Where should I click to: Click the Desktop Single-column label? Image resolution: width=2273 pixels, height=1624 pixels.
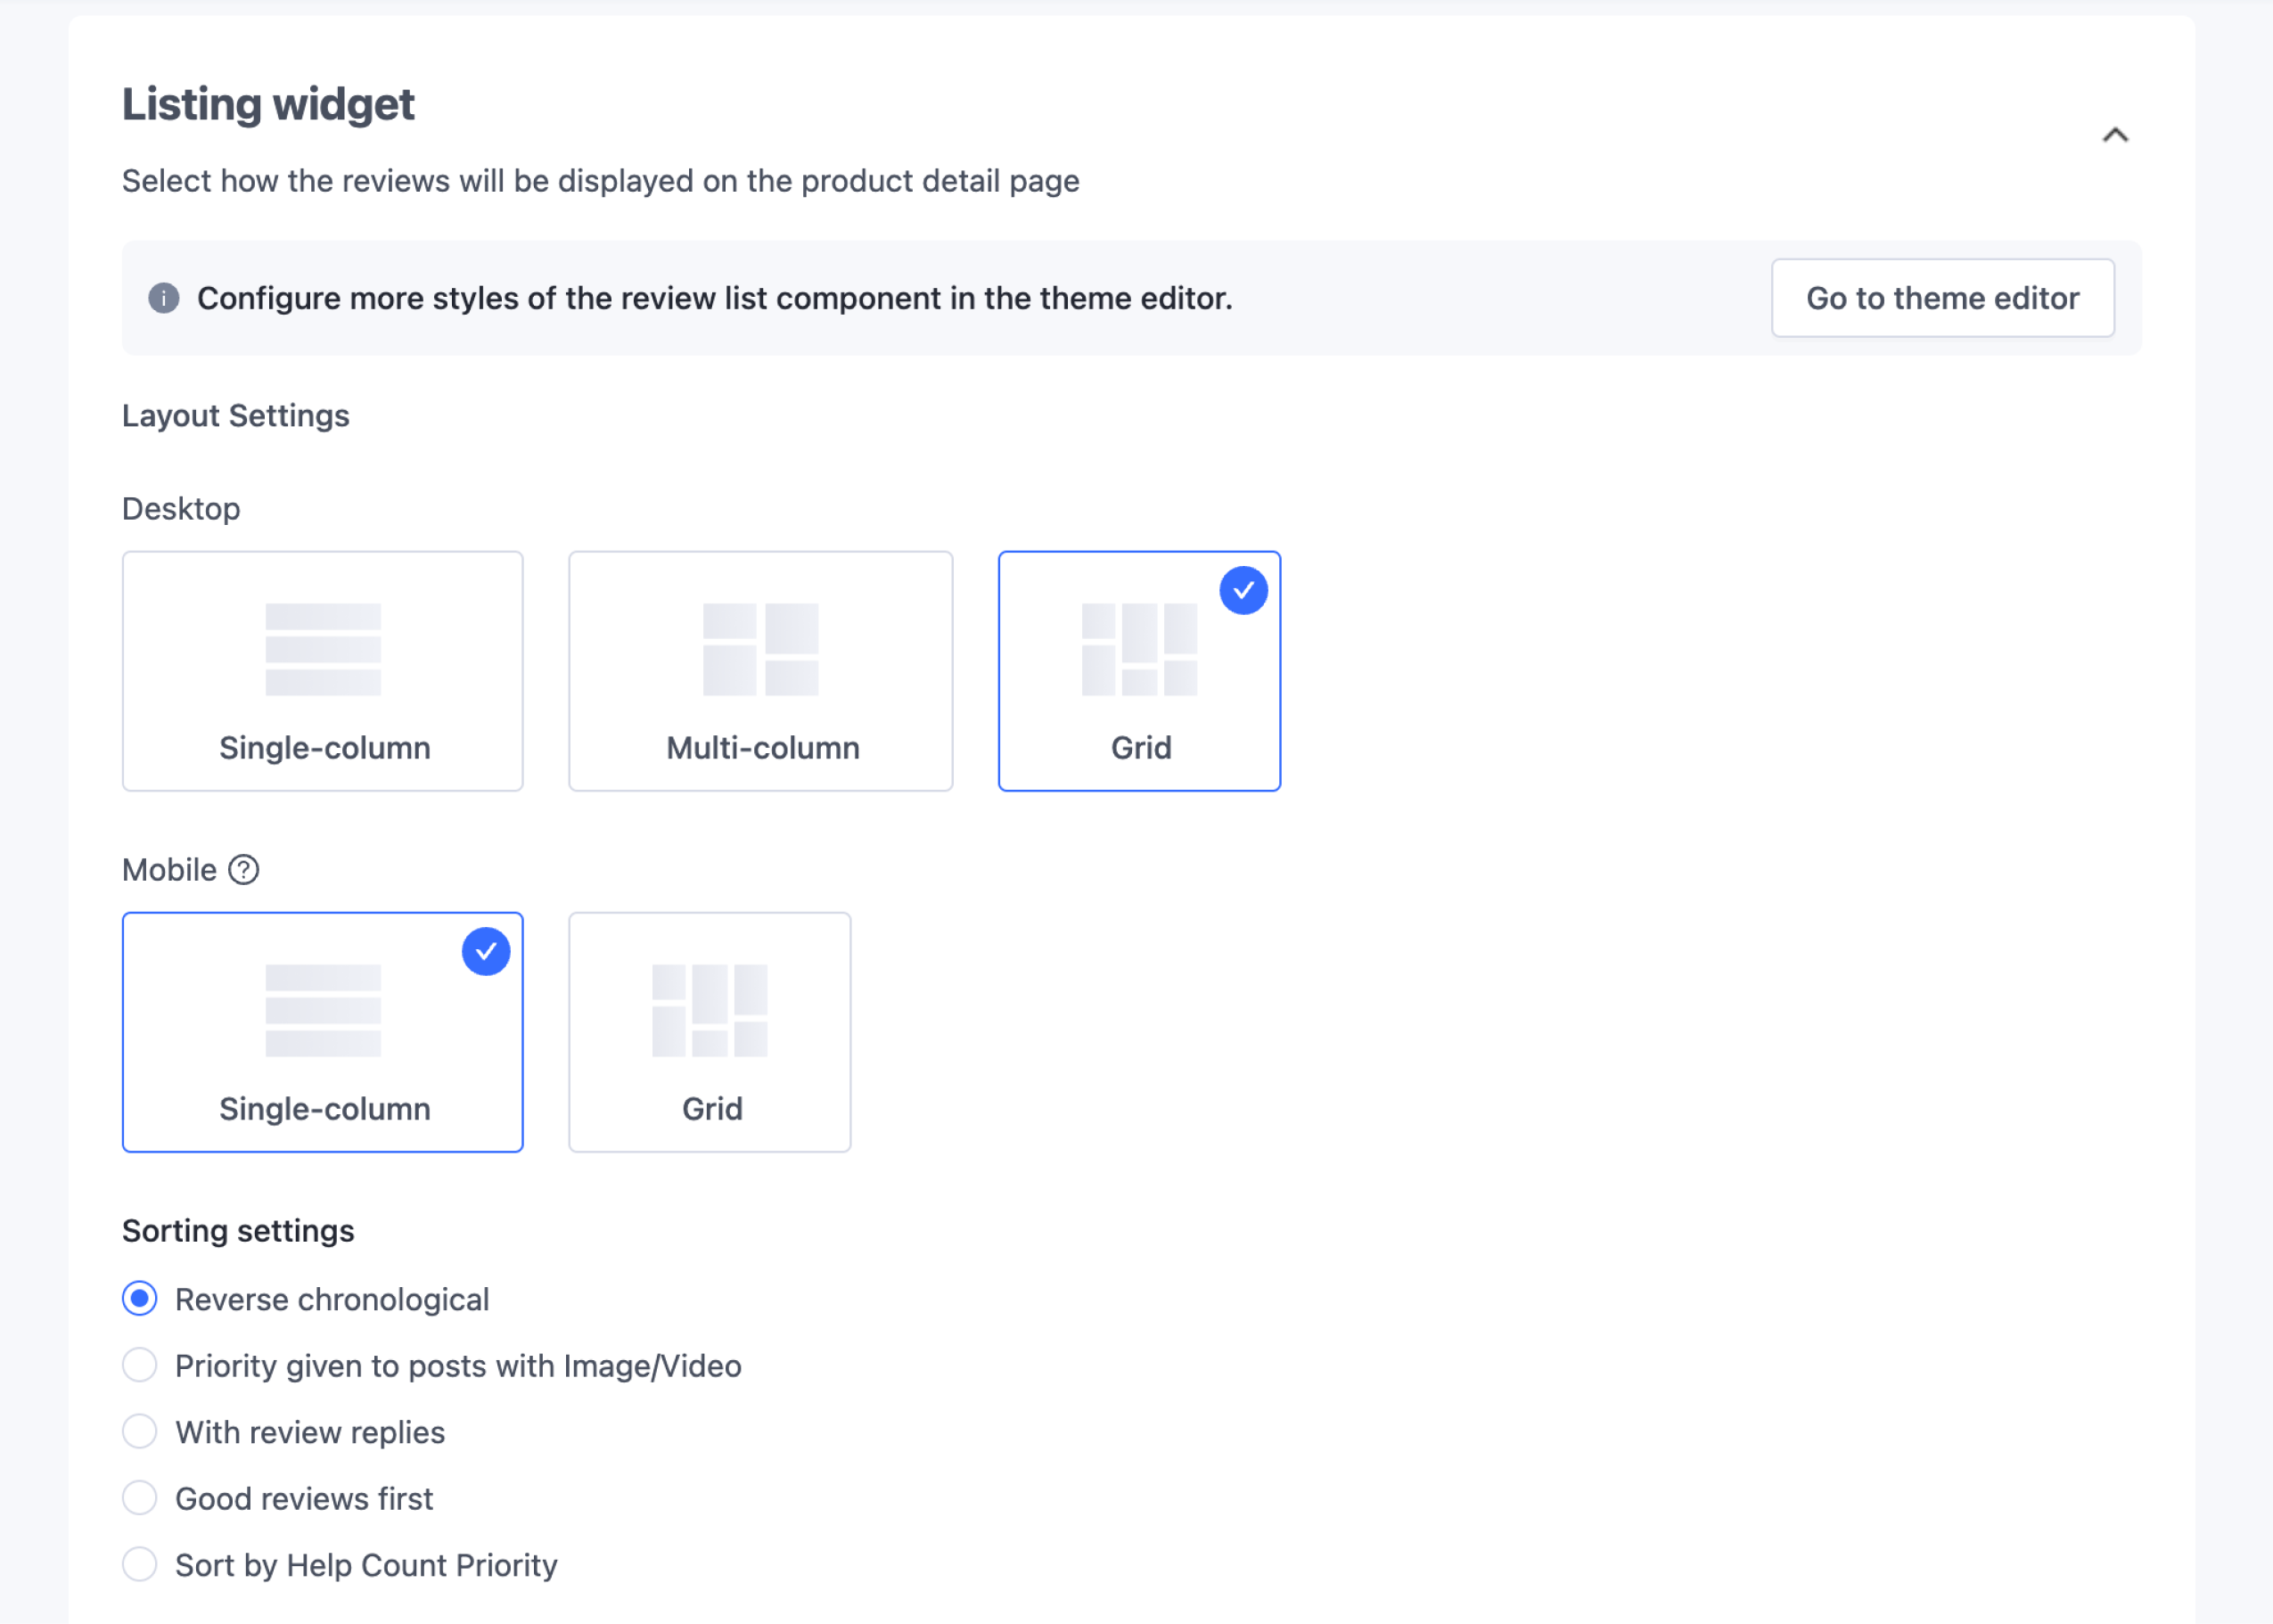[x=325, y=748]
